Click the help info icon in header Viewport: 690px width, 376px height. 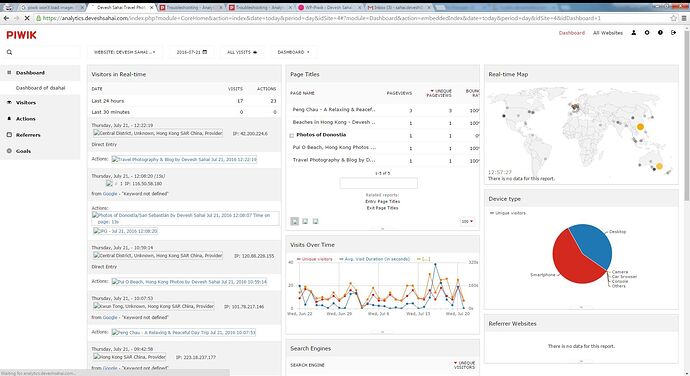point(660,33)
